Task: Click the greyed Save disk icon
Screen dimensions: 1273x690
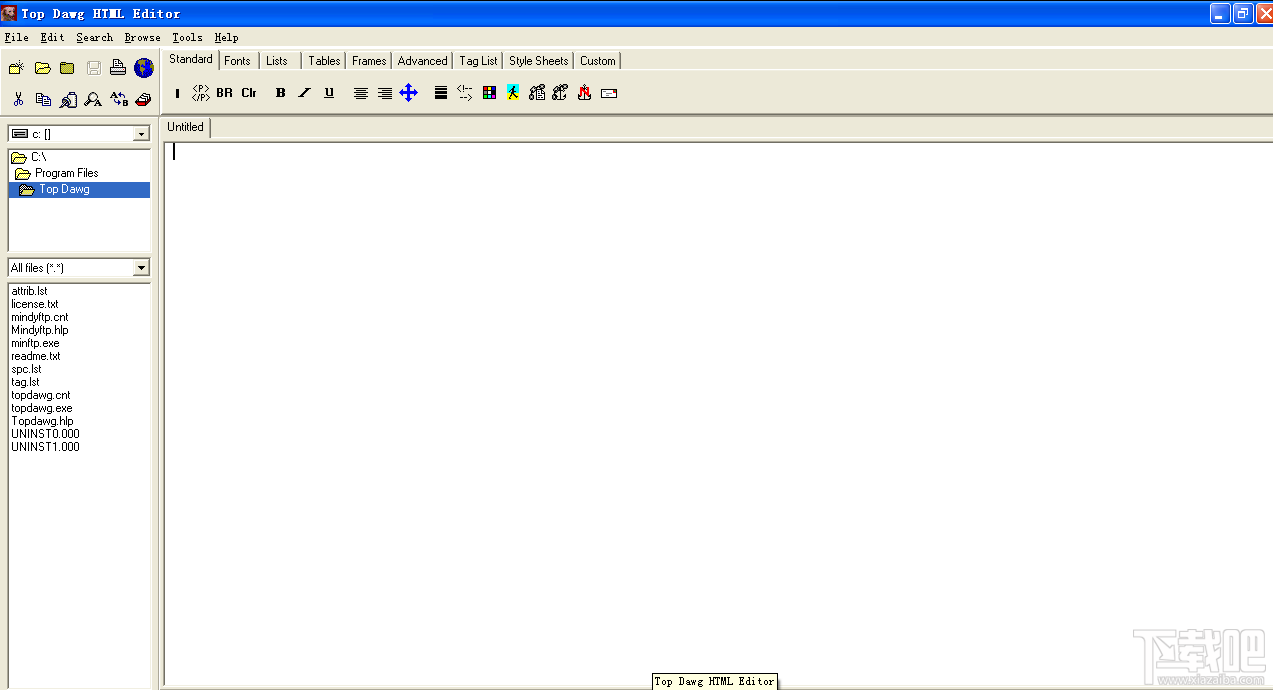Action: [93, 68]
